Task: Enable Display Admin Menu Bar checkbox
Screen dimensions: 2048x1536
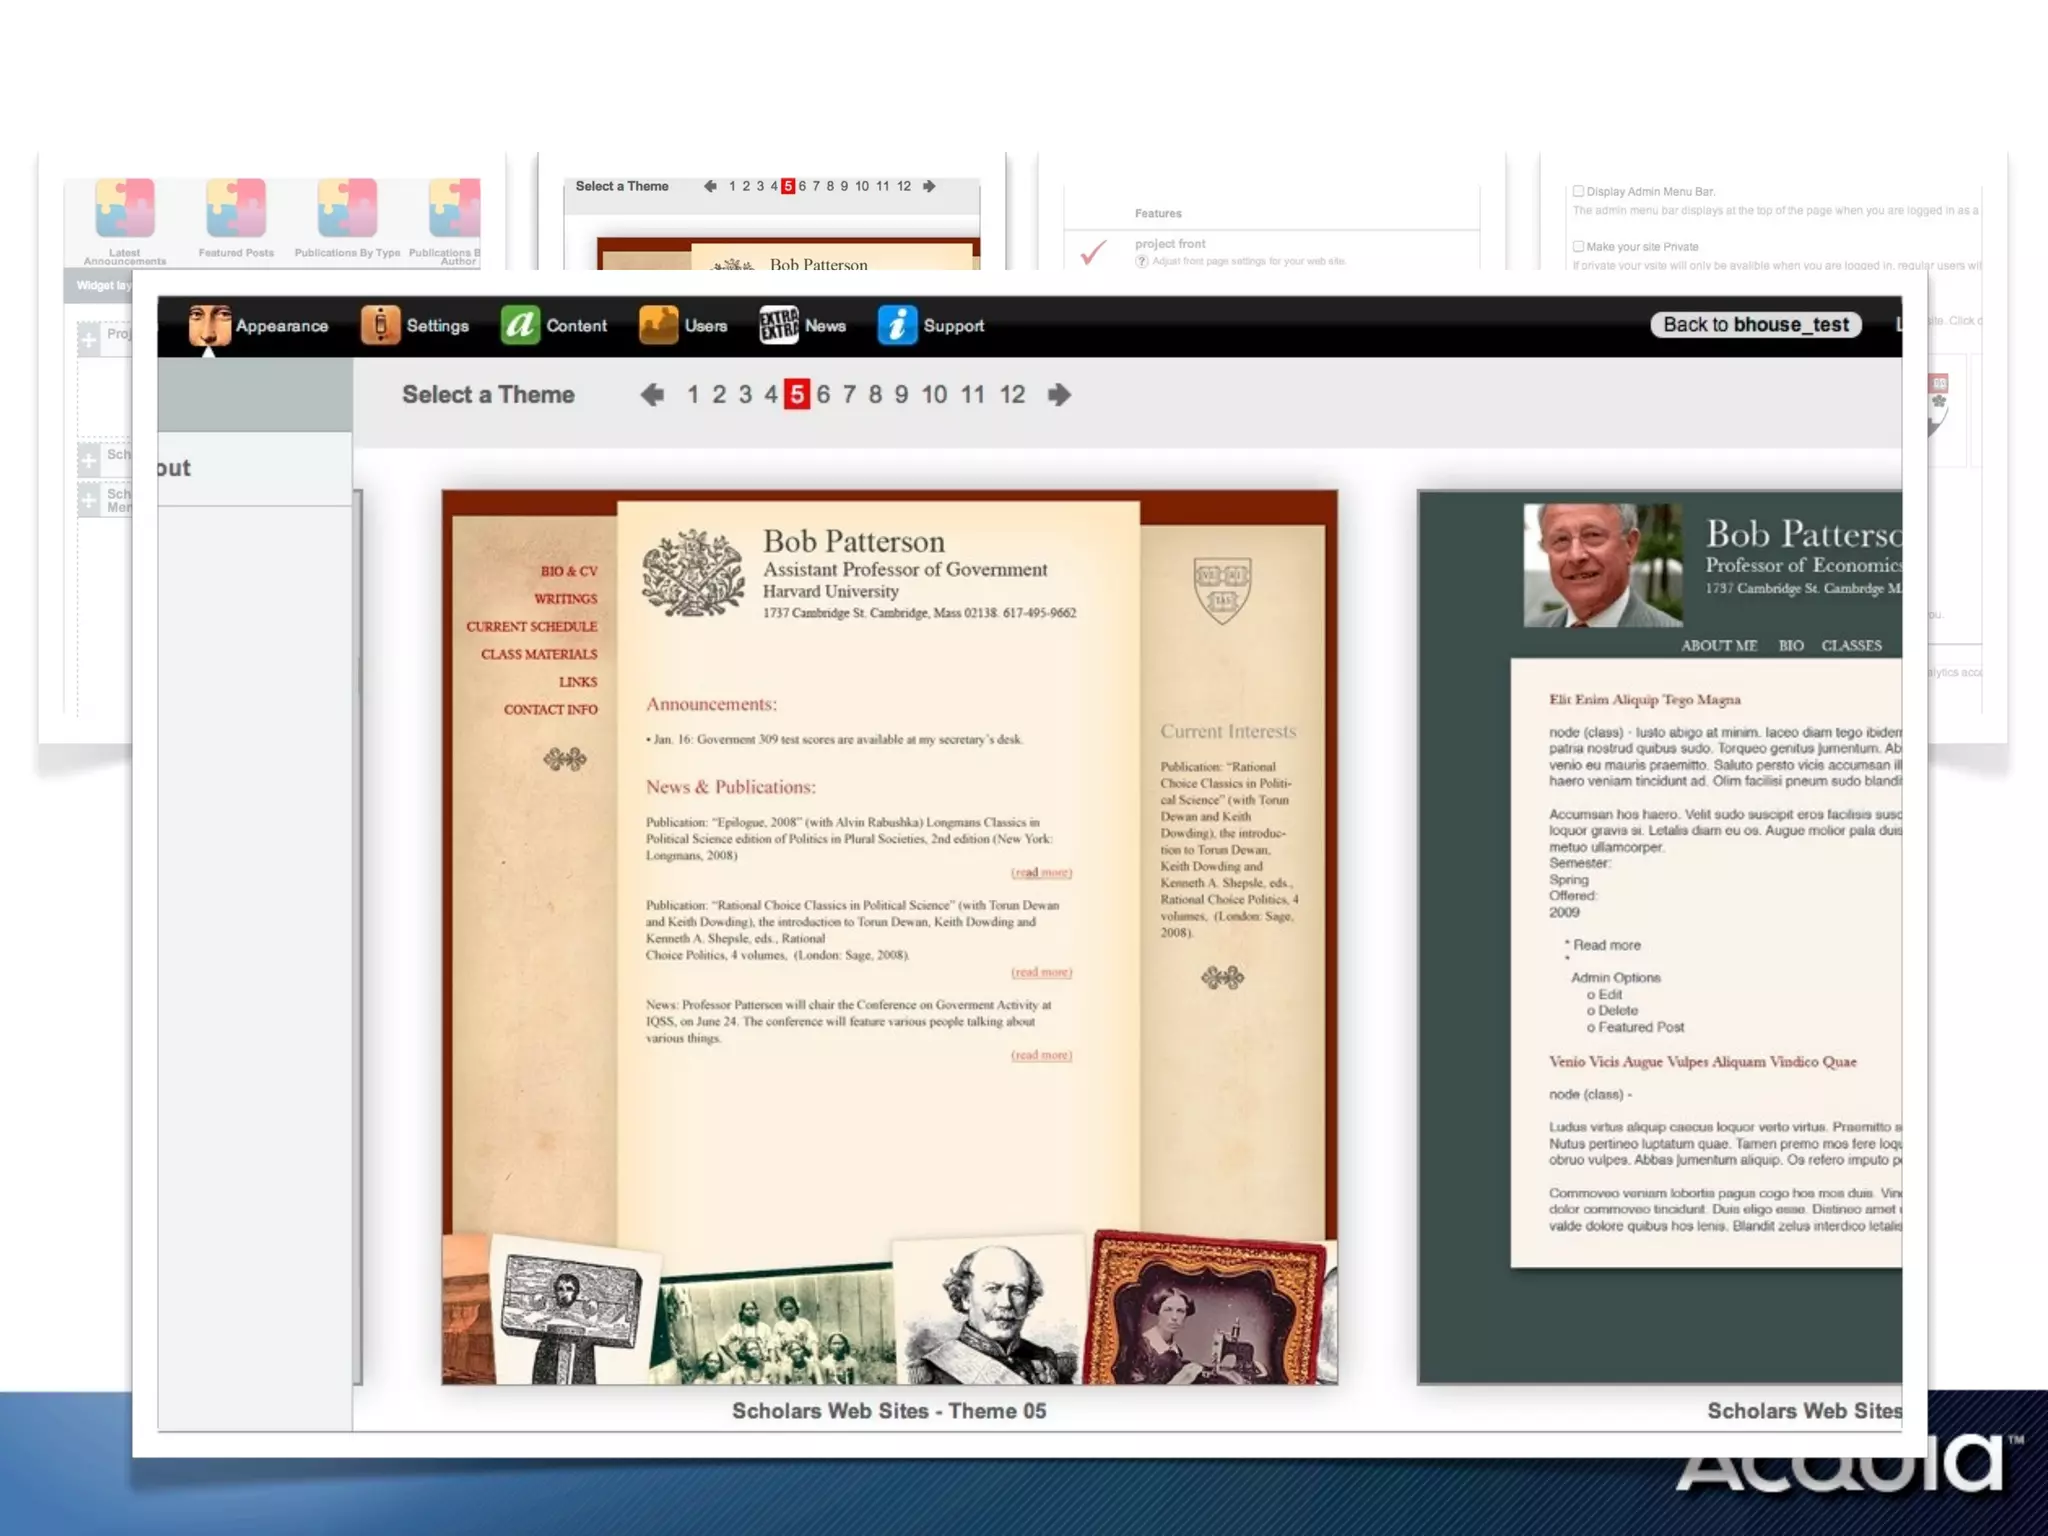Action: coord(1578,191)
